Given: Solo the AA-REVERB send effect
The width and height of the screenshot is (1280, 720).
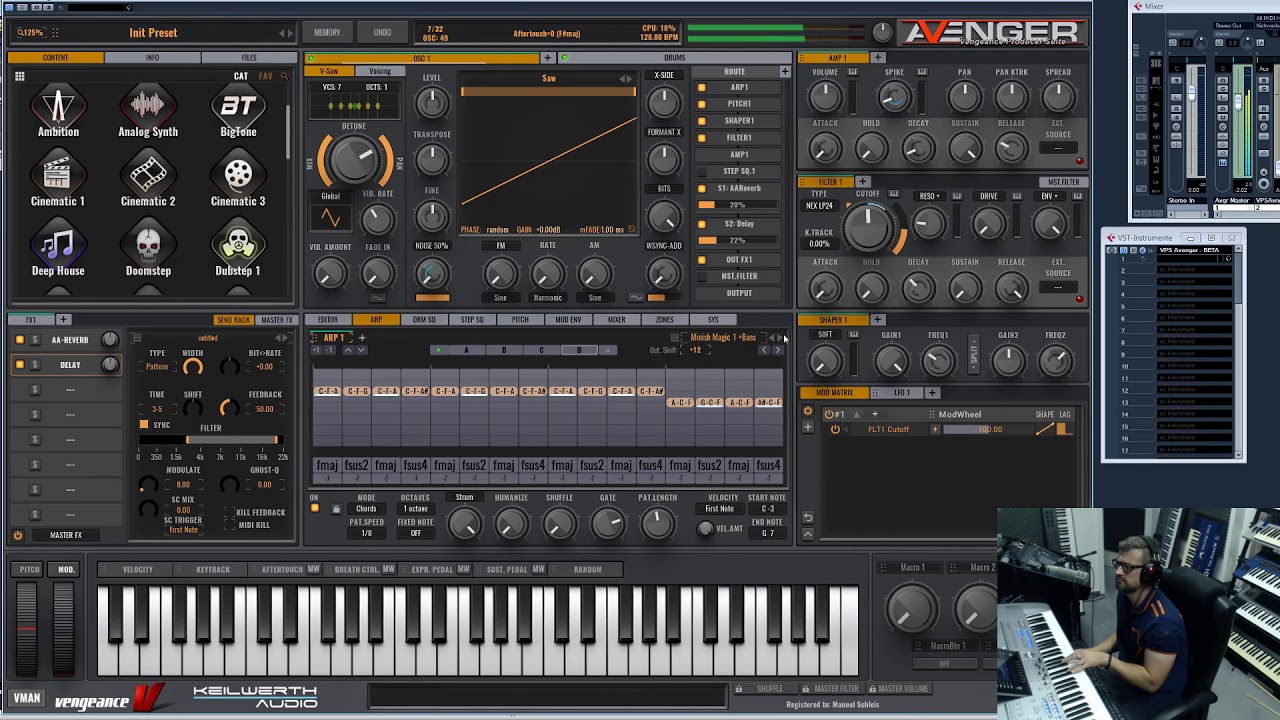Looking at the screenshot, I should coord(35,340).
